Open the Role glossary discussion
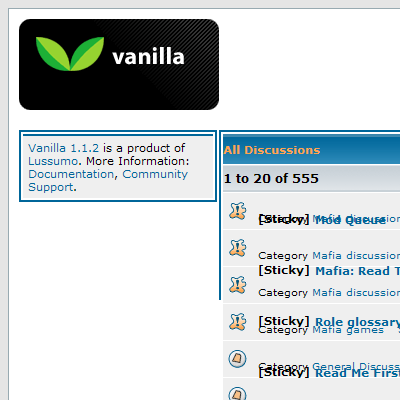 357,322
